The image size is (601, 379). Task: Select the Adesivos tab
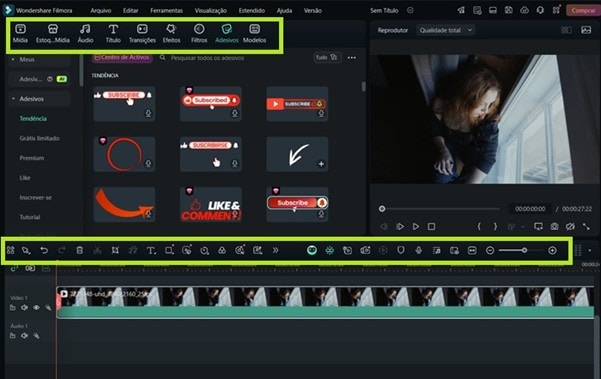pos(227,33)
